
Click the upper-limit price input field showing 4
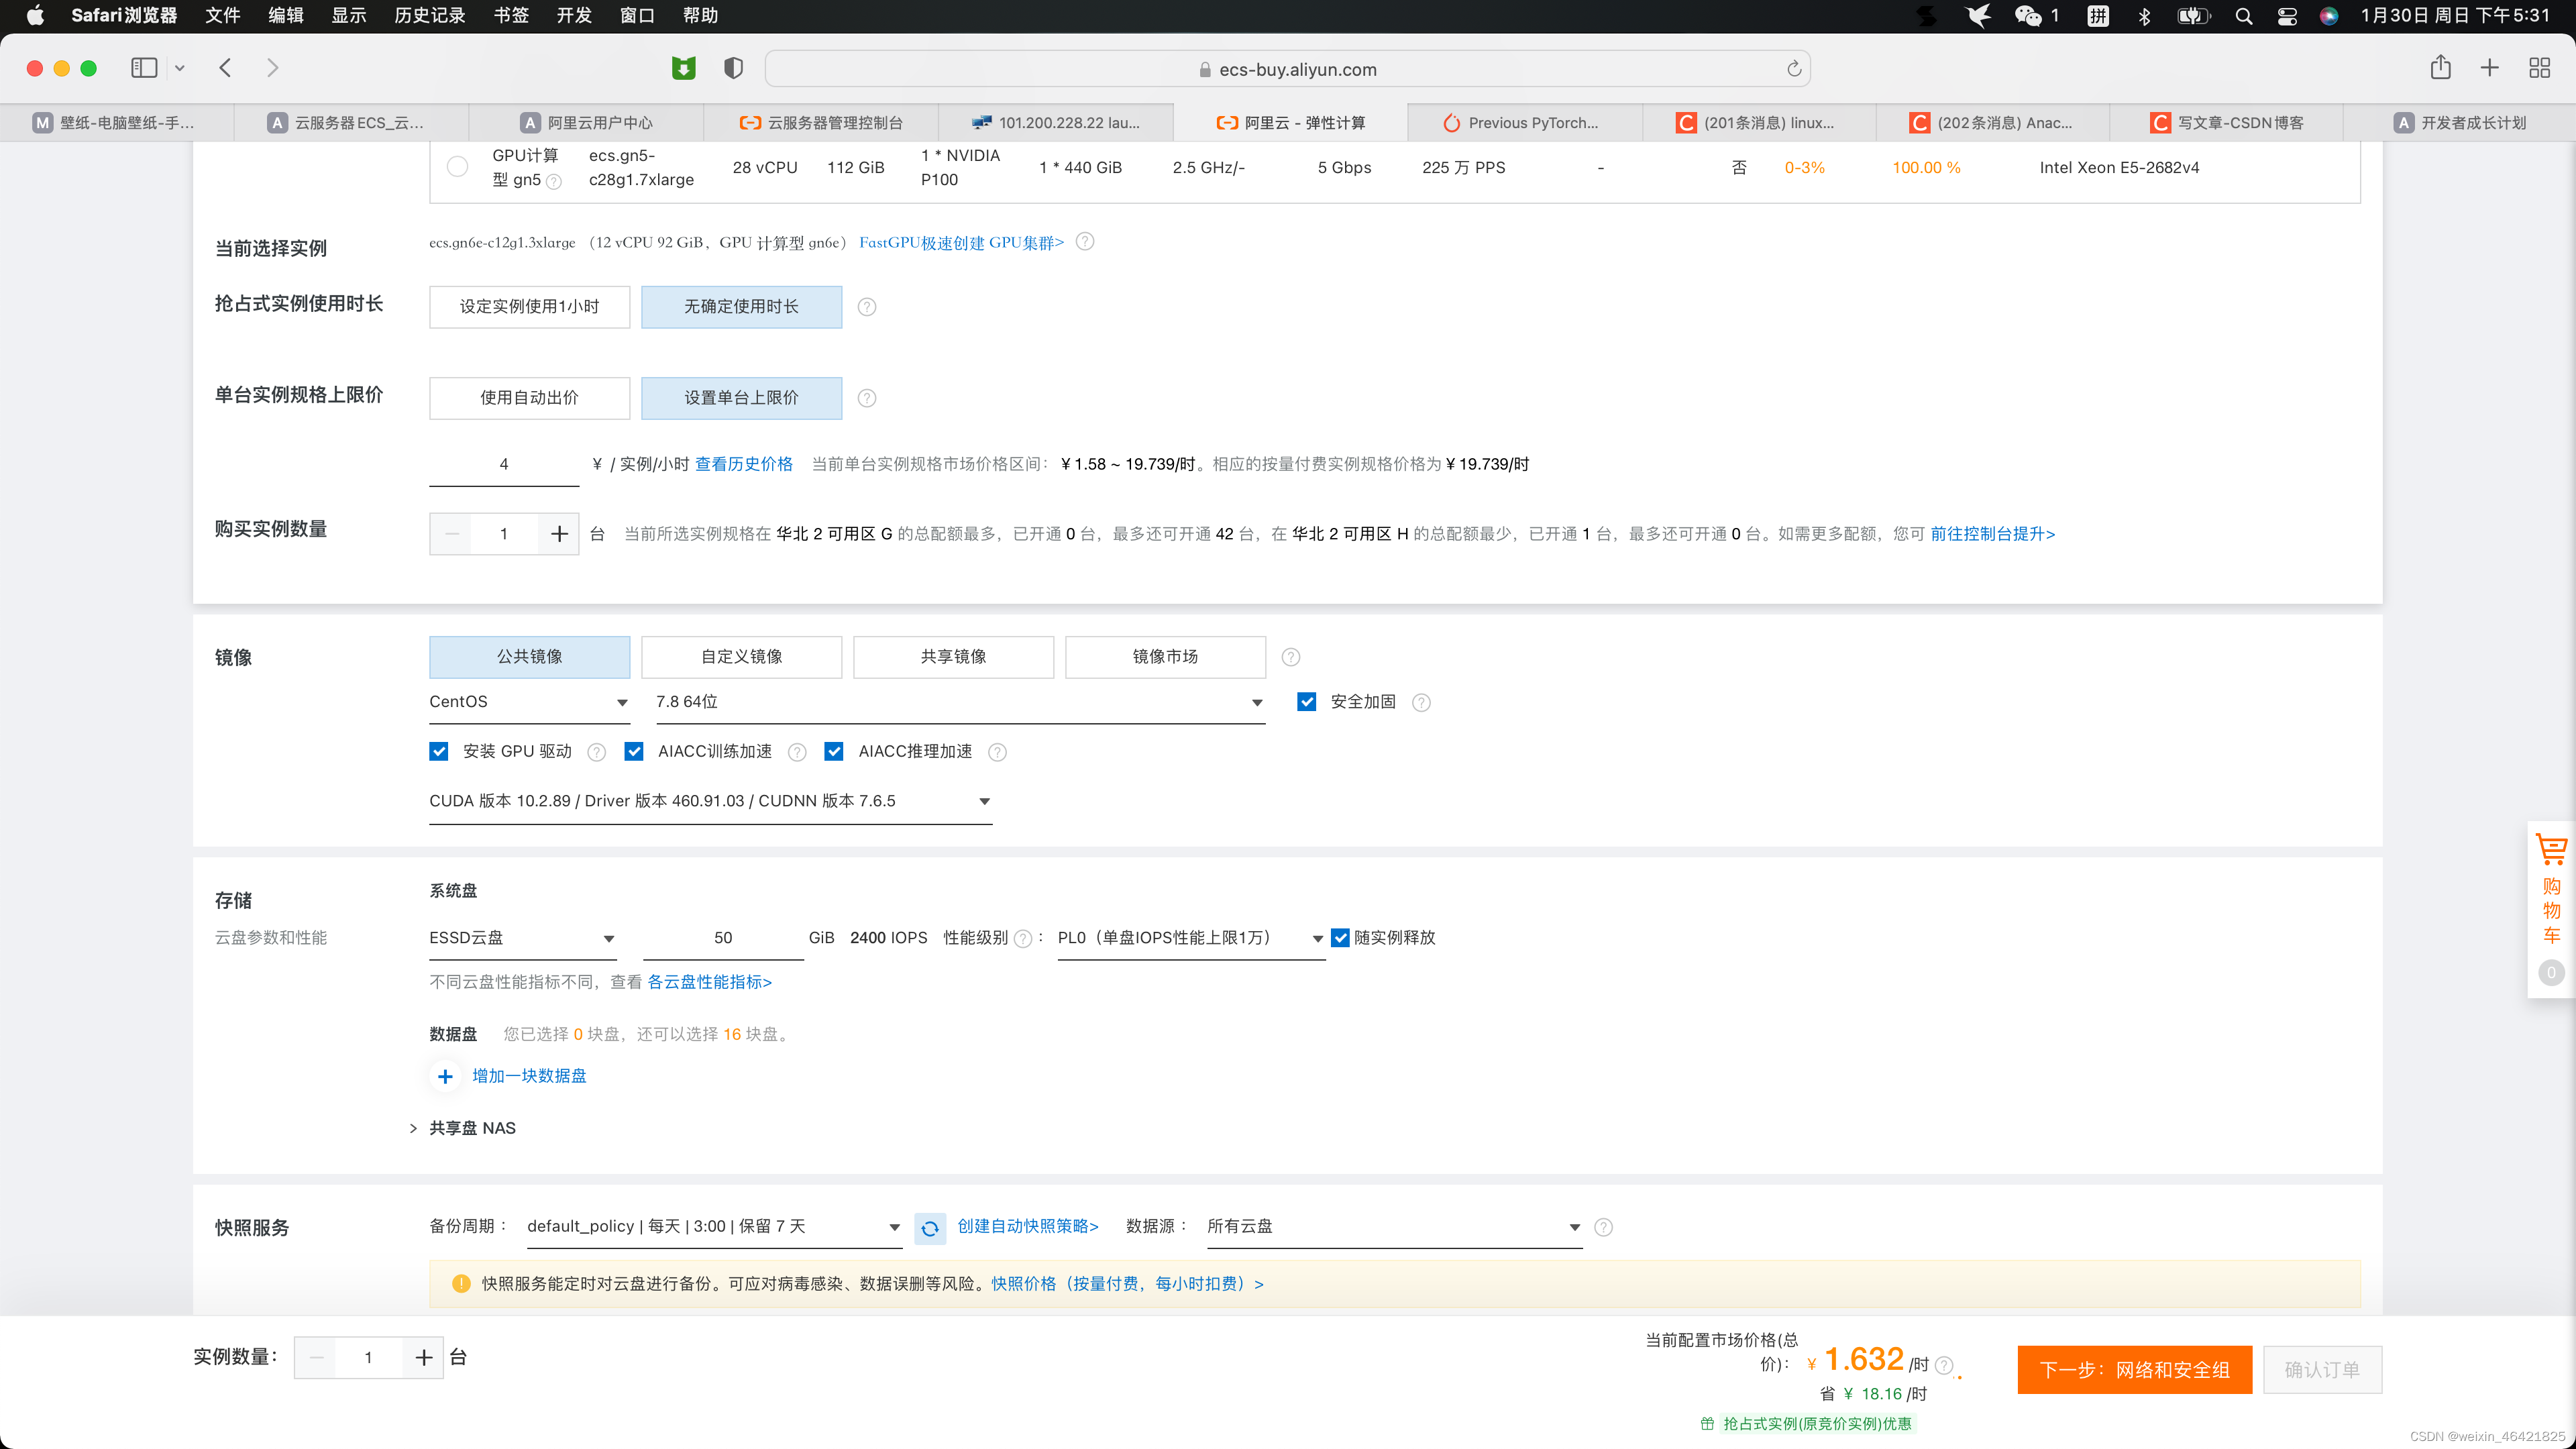coord(504,464)
